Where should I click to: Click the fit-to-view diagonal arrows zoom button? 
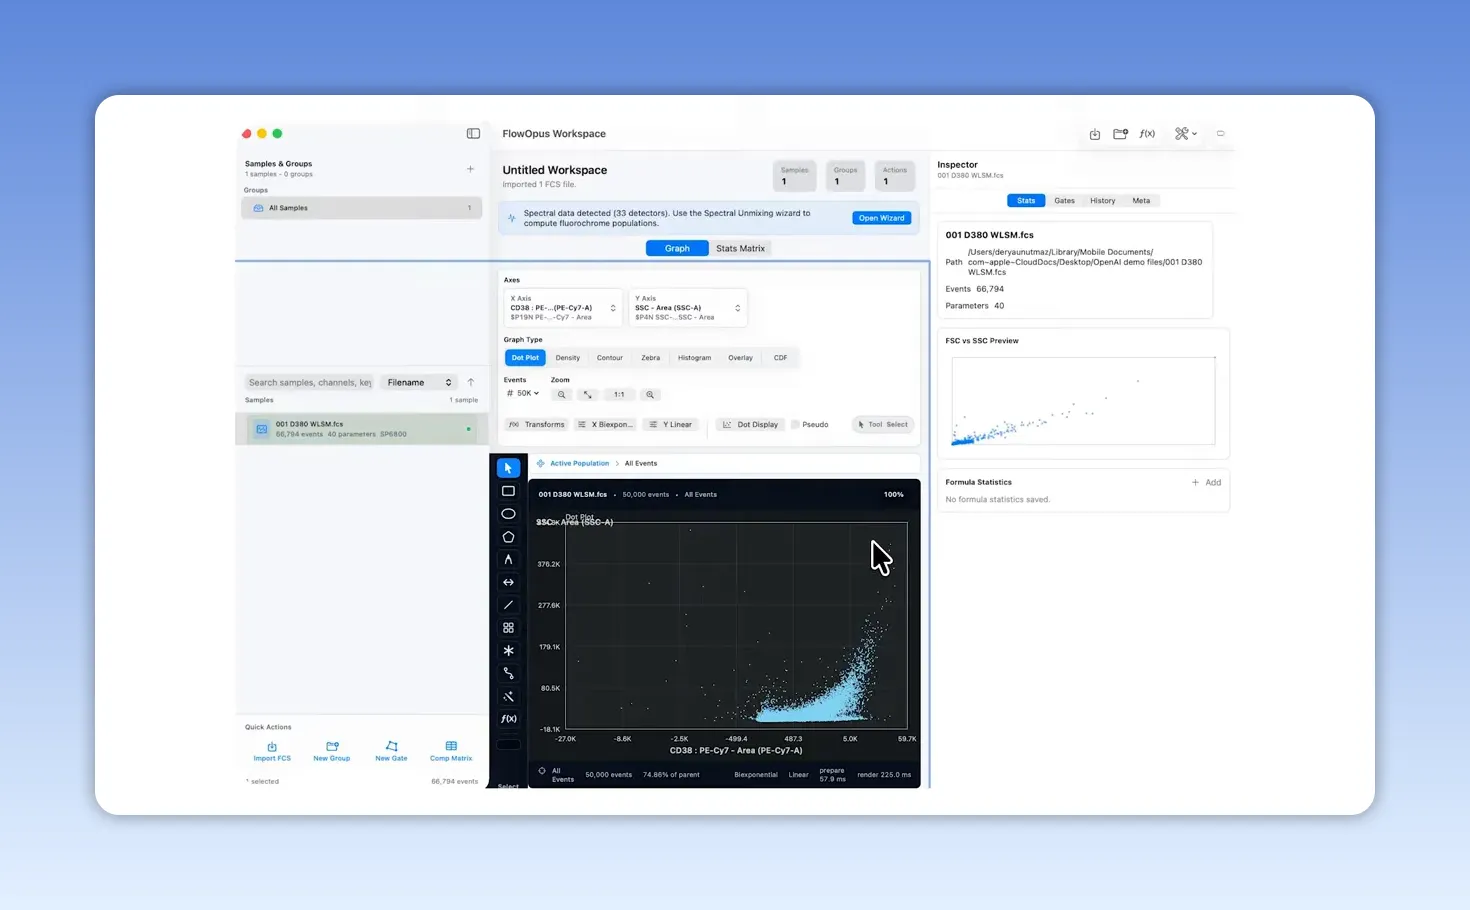588,395
